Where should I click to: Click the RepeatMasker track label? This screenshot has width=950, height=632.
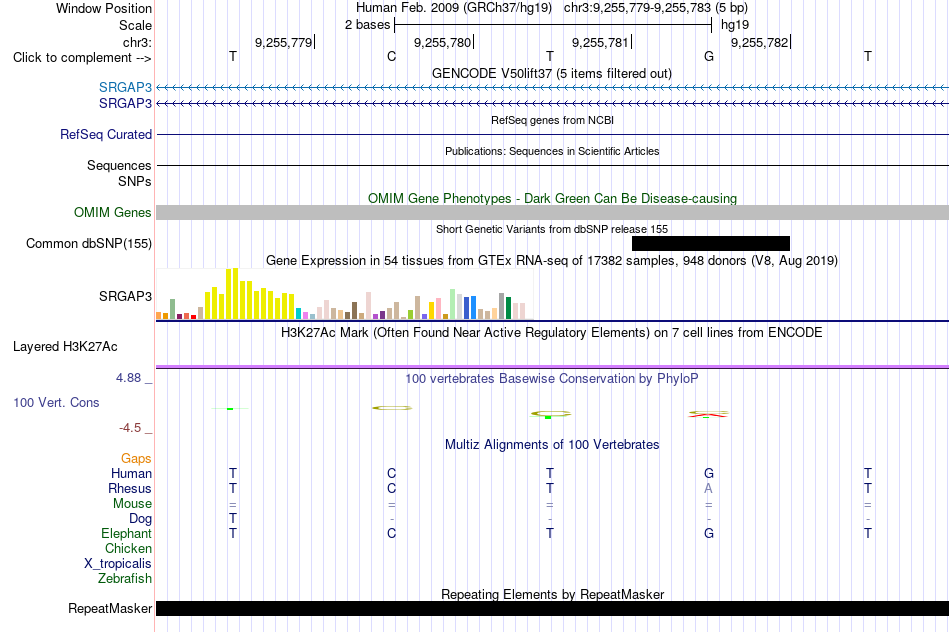(x=110, y=608)
